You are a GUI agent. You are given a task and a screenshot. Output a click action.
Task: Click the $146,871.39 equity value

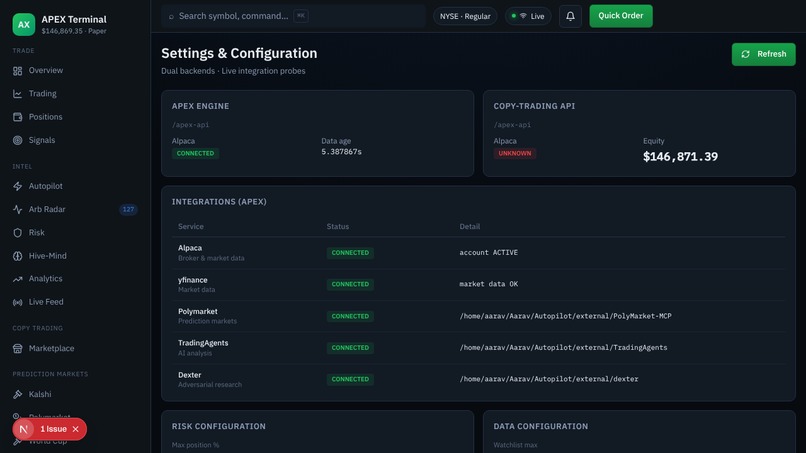point(680,156)
